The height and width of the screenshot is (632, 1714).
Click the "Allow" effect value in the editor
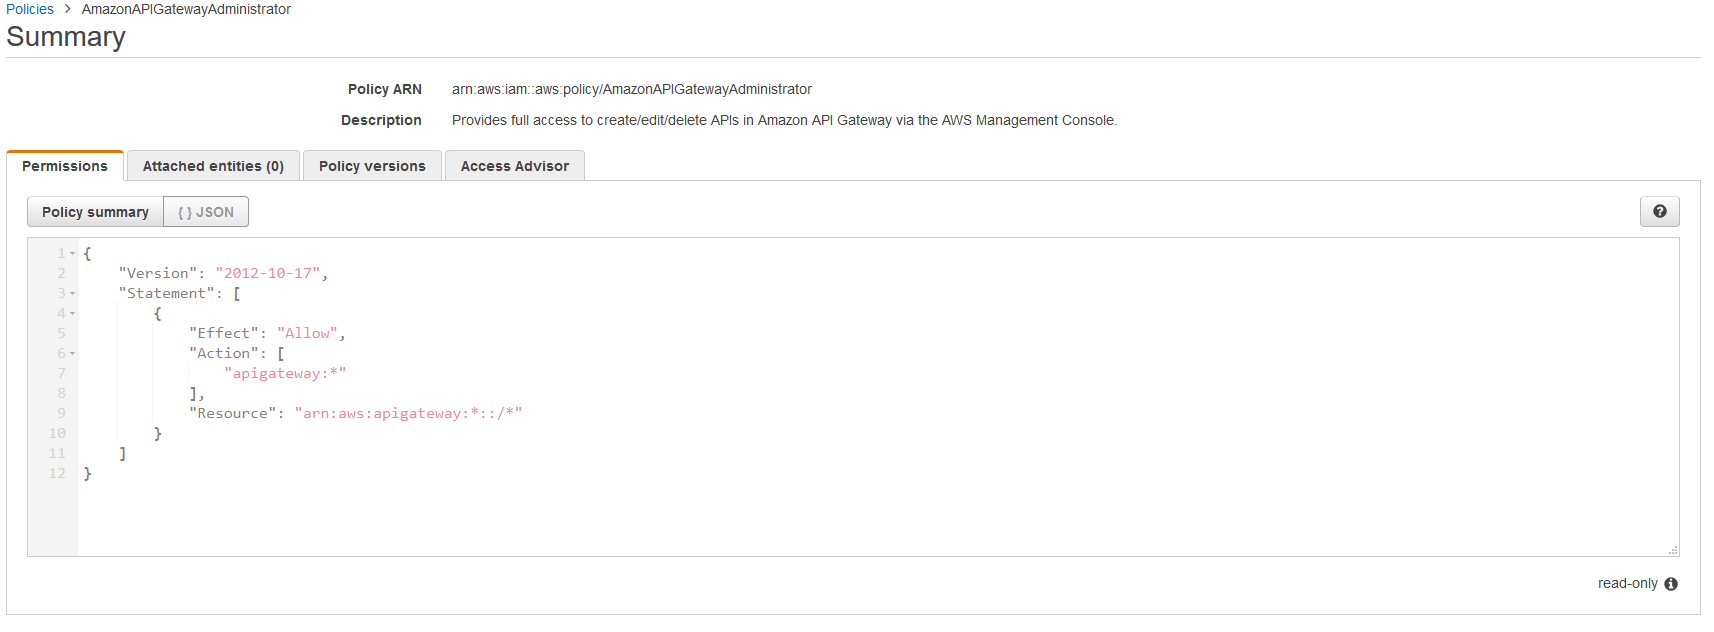pyautogui.click(x=307, y=333)
